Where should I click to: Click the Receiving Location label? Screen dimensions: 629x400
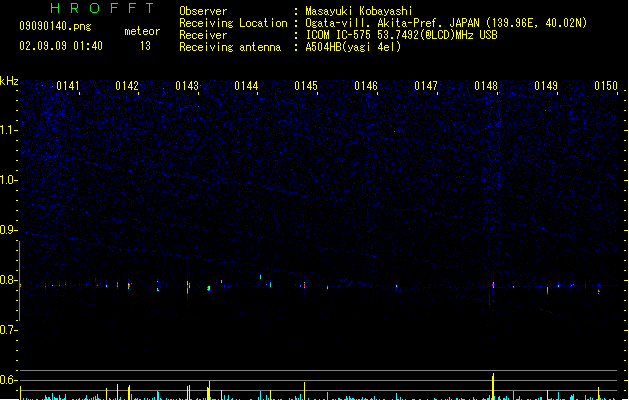233,23
